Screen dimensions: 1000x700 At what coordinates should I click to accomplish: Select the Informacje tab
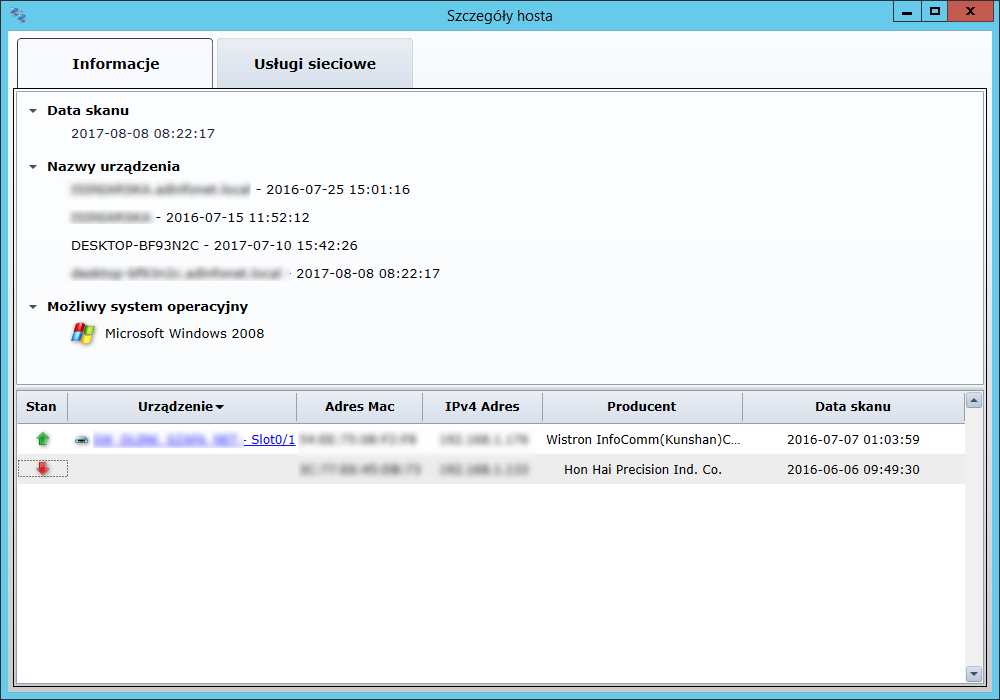(115, 64)
